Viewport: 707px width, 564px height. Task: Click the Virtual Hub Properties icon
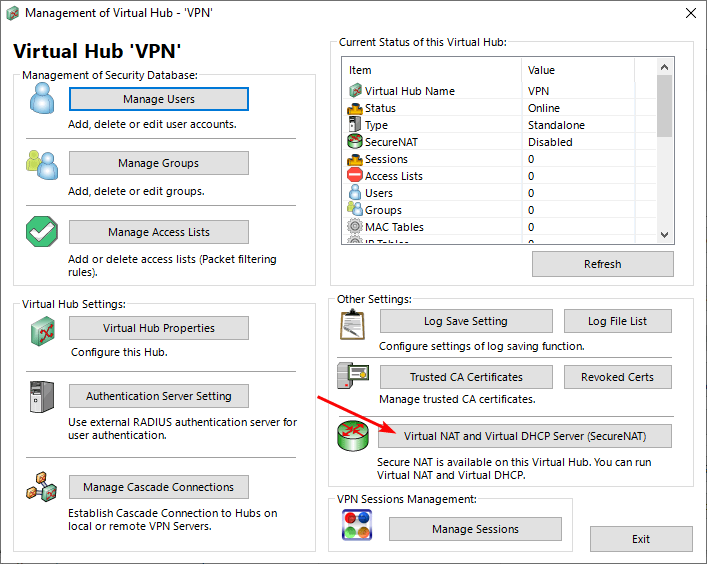click(x=41, y=329)
